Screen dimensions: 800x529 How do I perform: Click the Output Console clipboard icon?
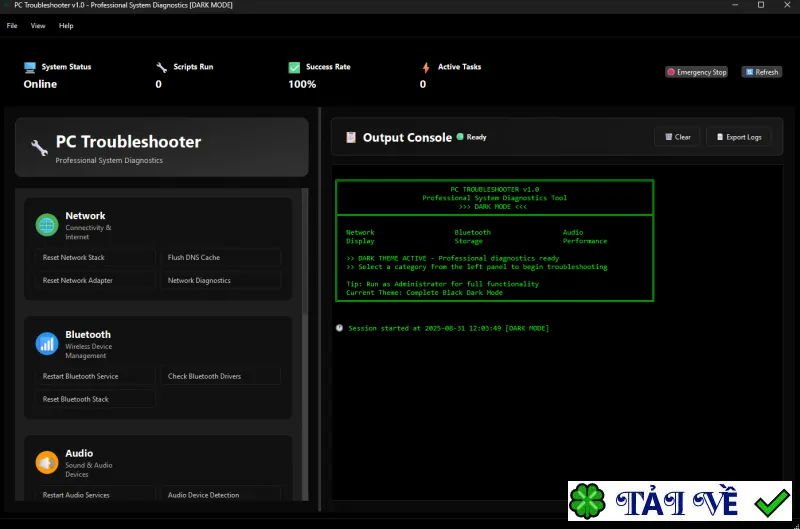(351, 137)
